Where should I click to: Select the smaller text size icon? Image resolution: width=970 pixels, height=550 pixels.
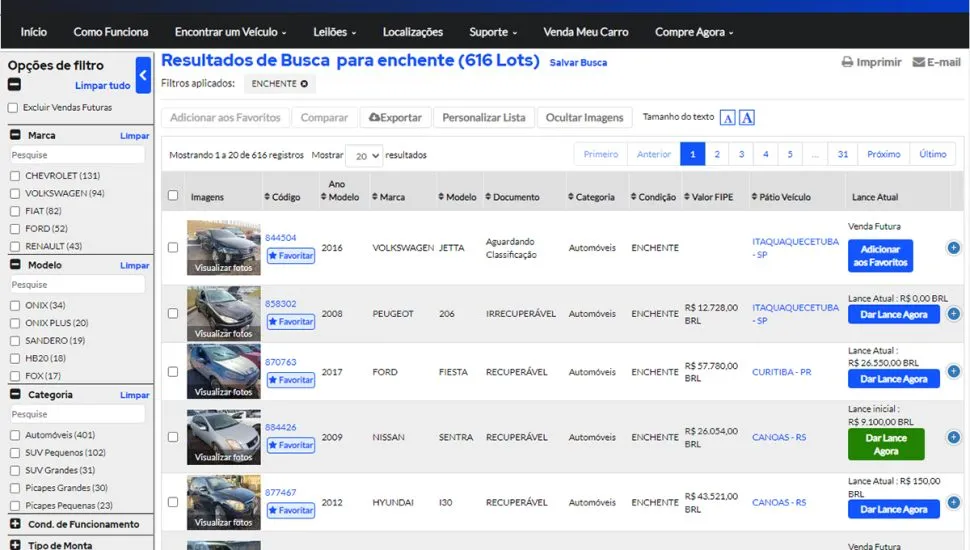728,118
